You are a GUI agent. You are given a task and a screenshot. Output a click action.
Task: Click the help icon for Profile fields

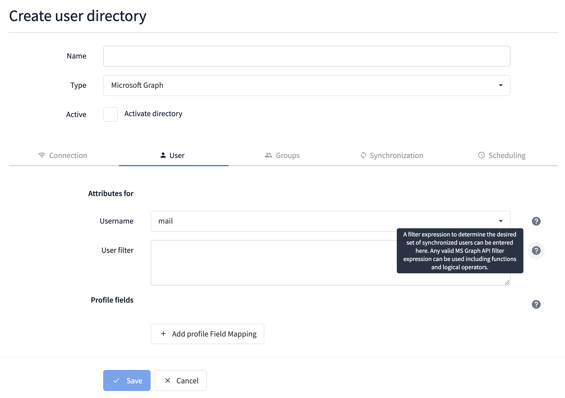(536, 304)
